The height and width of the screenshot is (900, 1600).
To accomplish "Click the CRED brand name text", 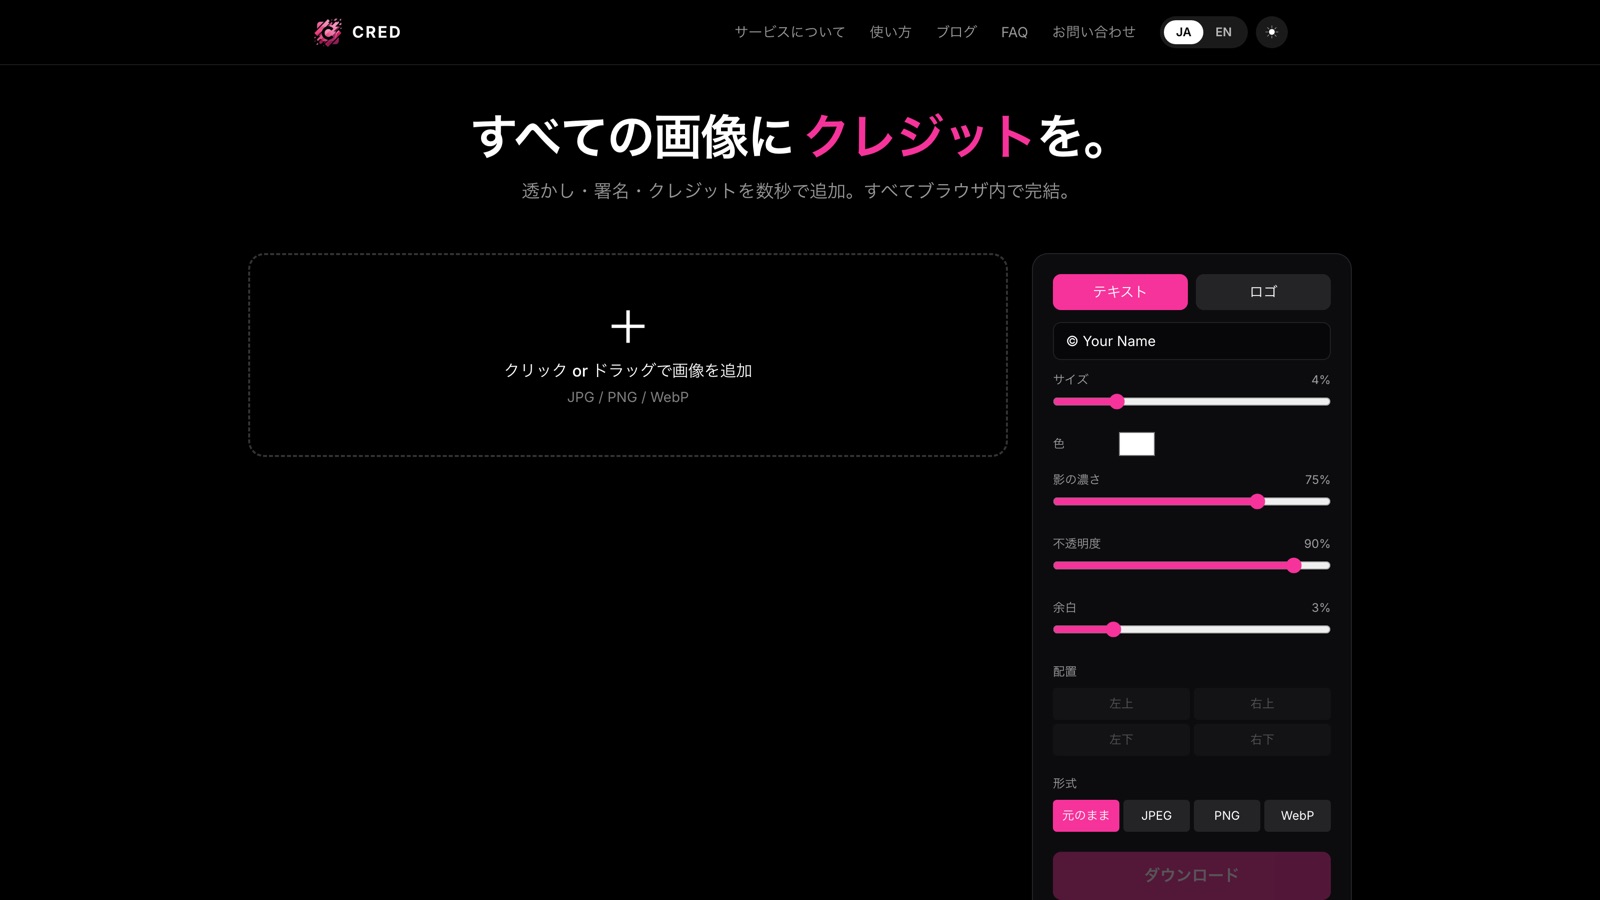I will click(376, 32).
